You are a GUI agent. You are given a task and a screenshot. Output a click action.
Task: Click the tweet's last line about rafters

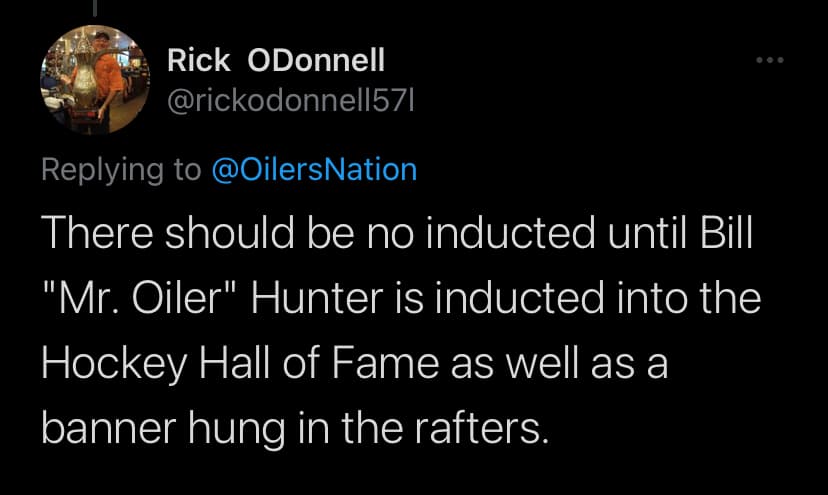[x=295, y=426]
